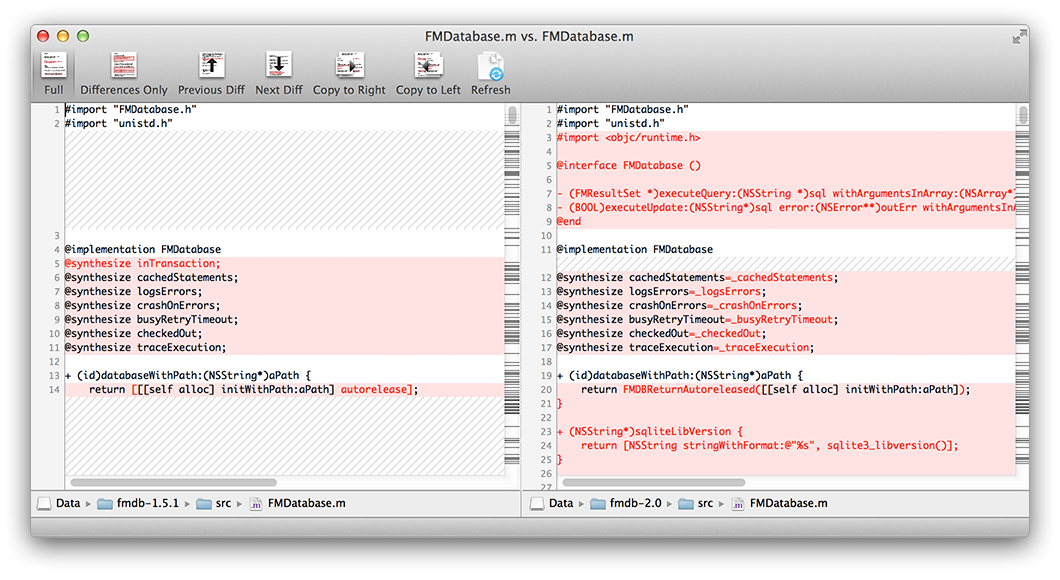Click the right pane horizontal scrollbar

(x=650, y=483)
